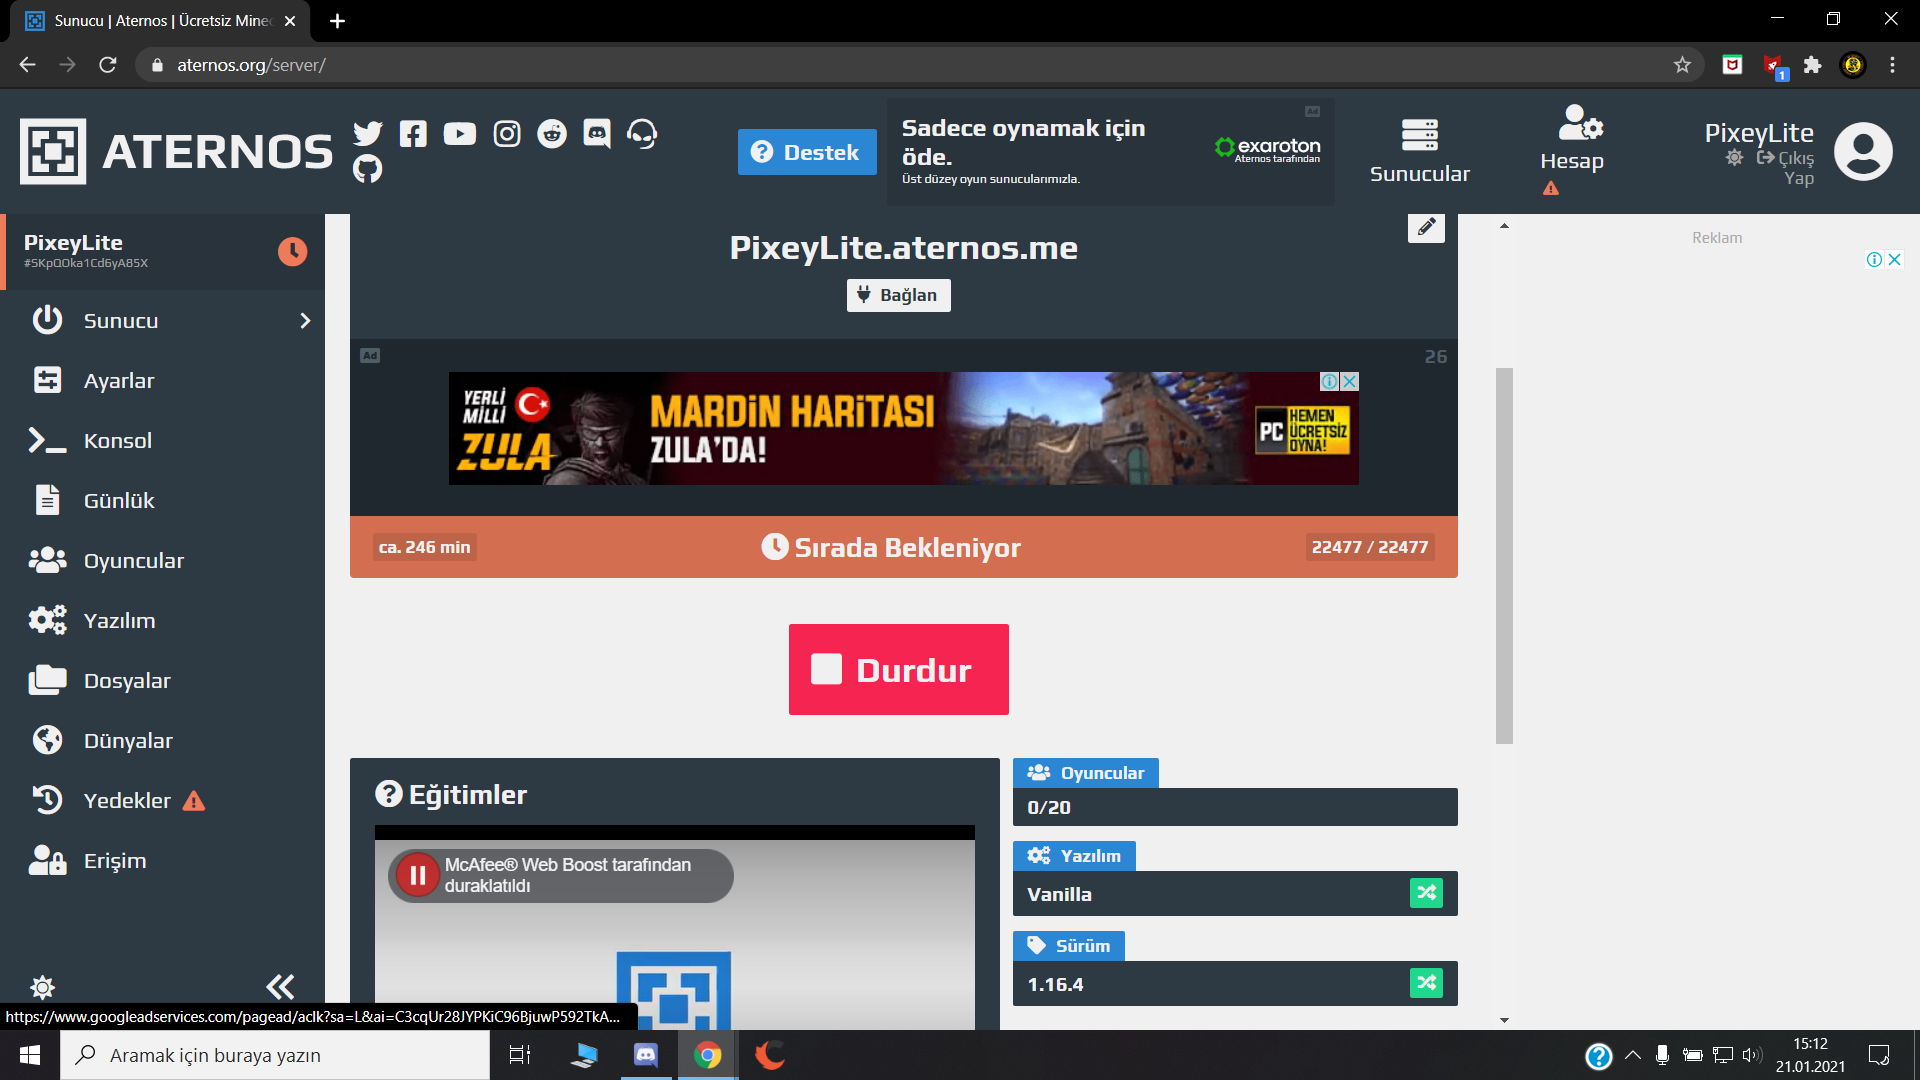
Task: Open Aternos Twitter page icon
Action: (368, 133)
